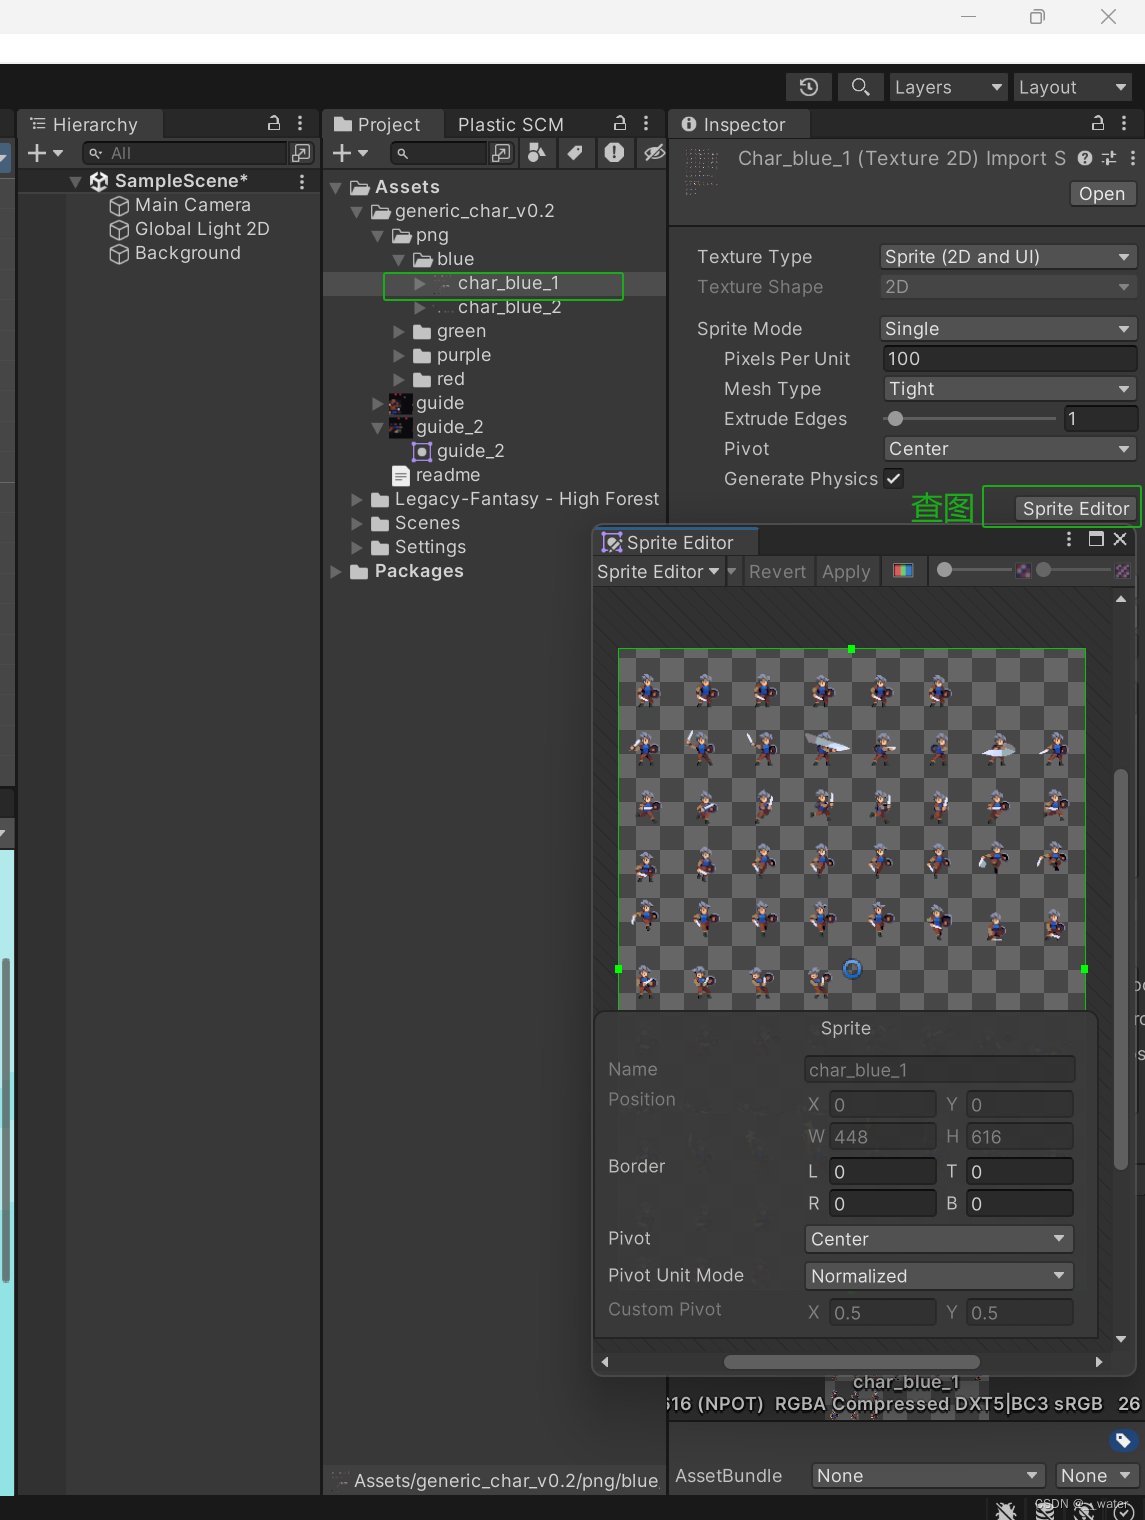Select char_blue_2 in the Project tree
Image resolution: width=1145 pixels, height=1520 pixels.
[509, 307]
